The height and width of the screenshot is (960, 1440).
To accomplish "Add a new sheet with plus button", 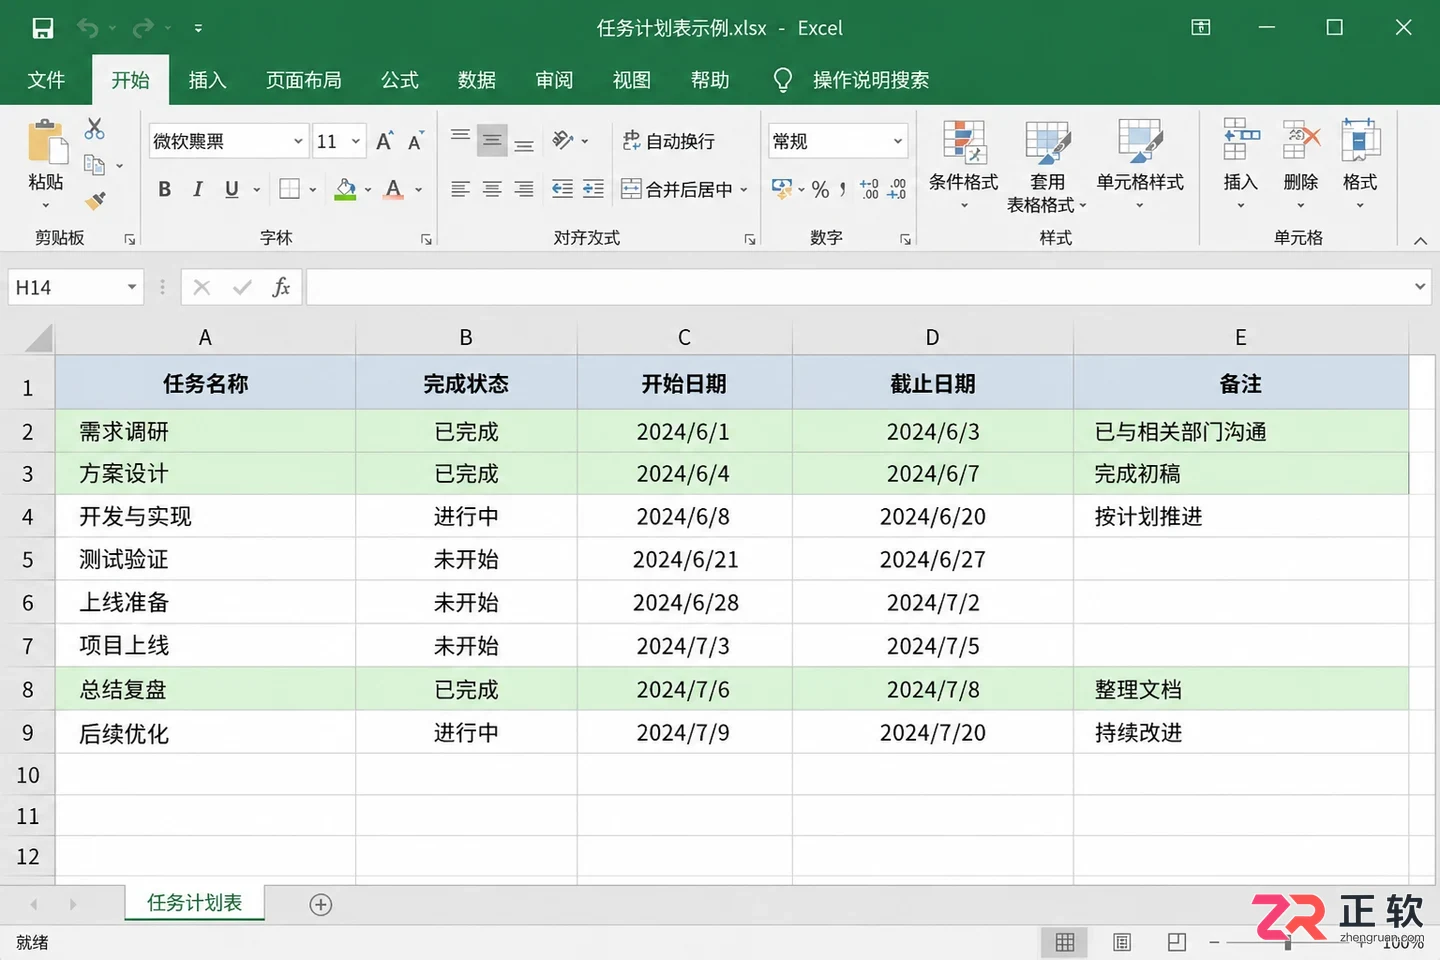I will click(x=321, y=905).
